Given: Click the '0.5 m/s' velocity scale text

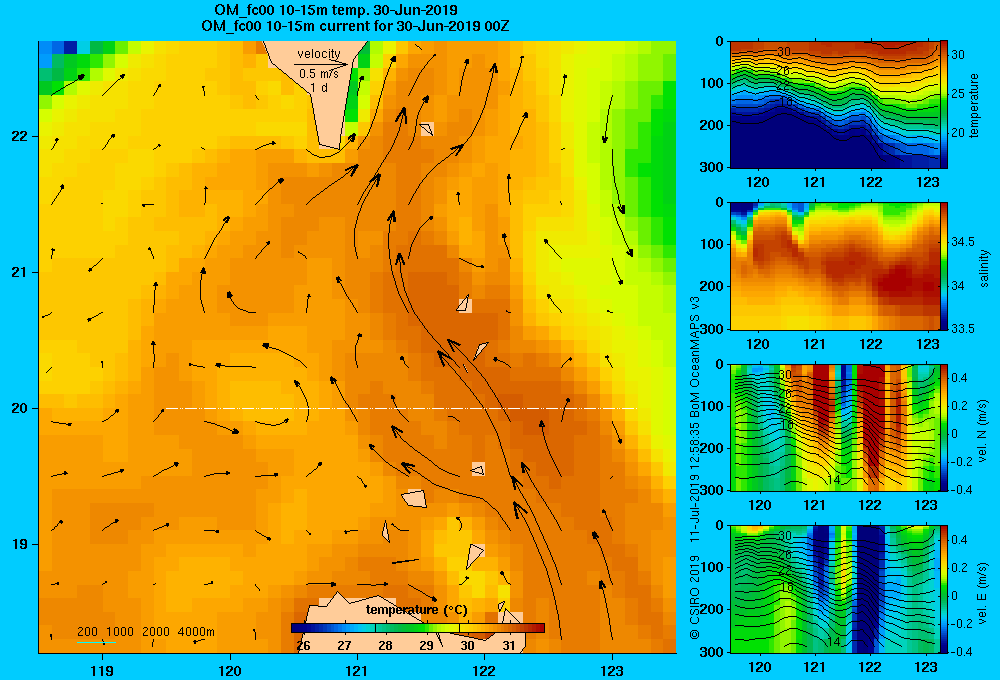Looking at the screenshot, I should (x=319, y=74).
